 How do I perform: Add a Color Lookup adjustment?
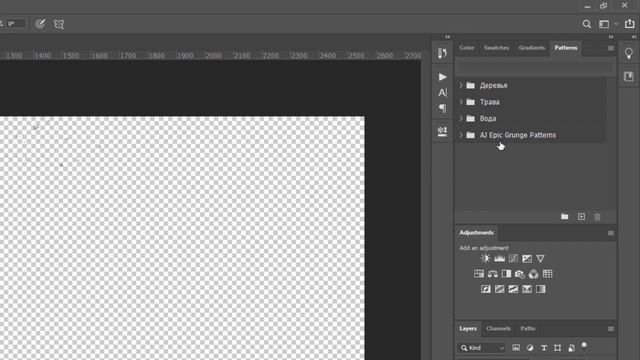coord(547,274)
